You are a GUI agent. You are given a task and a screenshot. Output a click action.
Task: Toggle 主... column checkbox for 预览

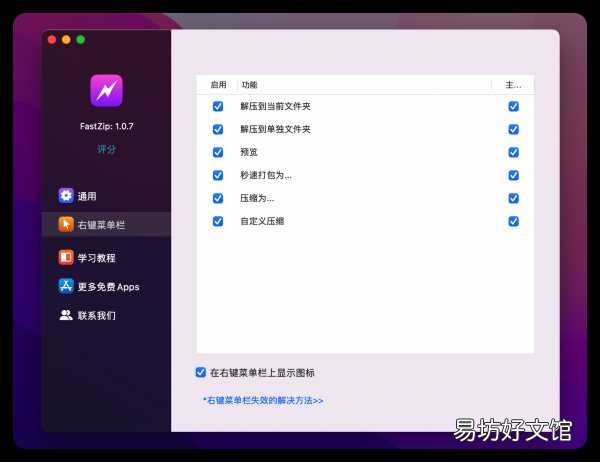pos(514,152)
